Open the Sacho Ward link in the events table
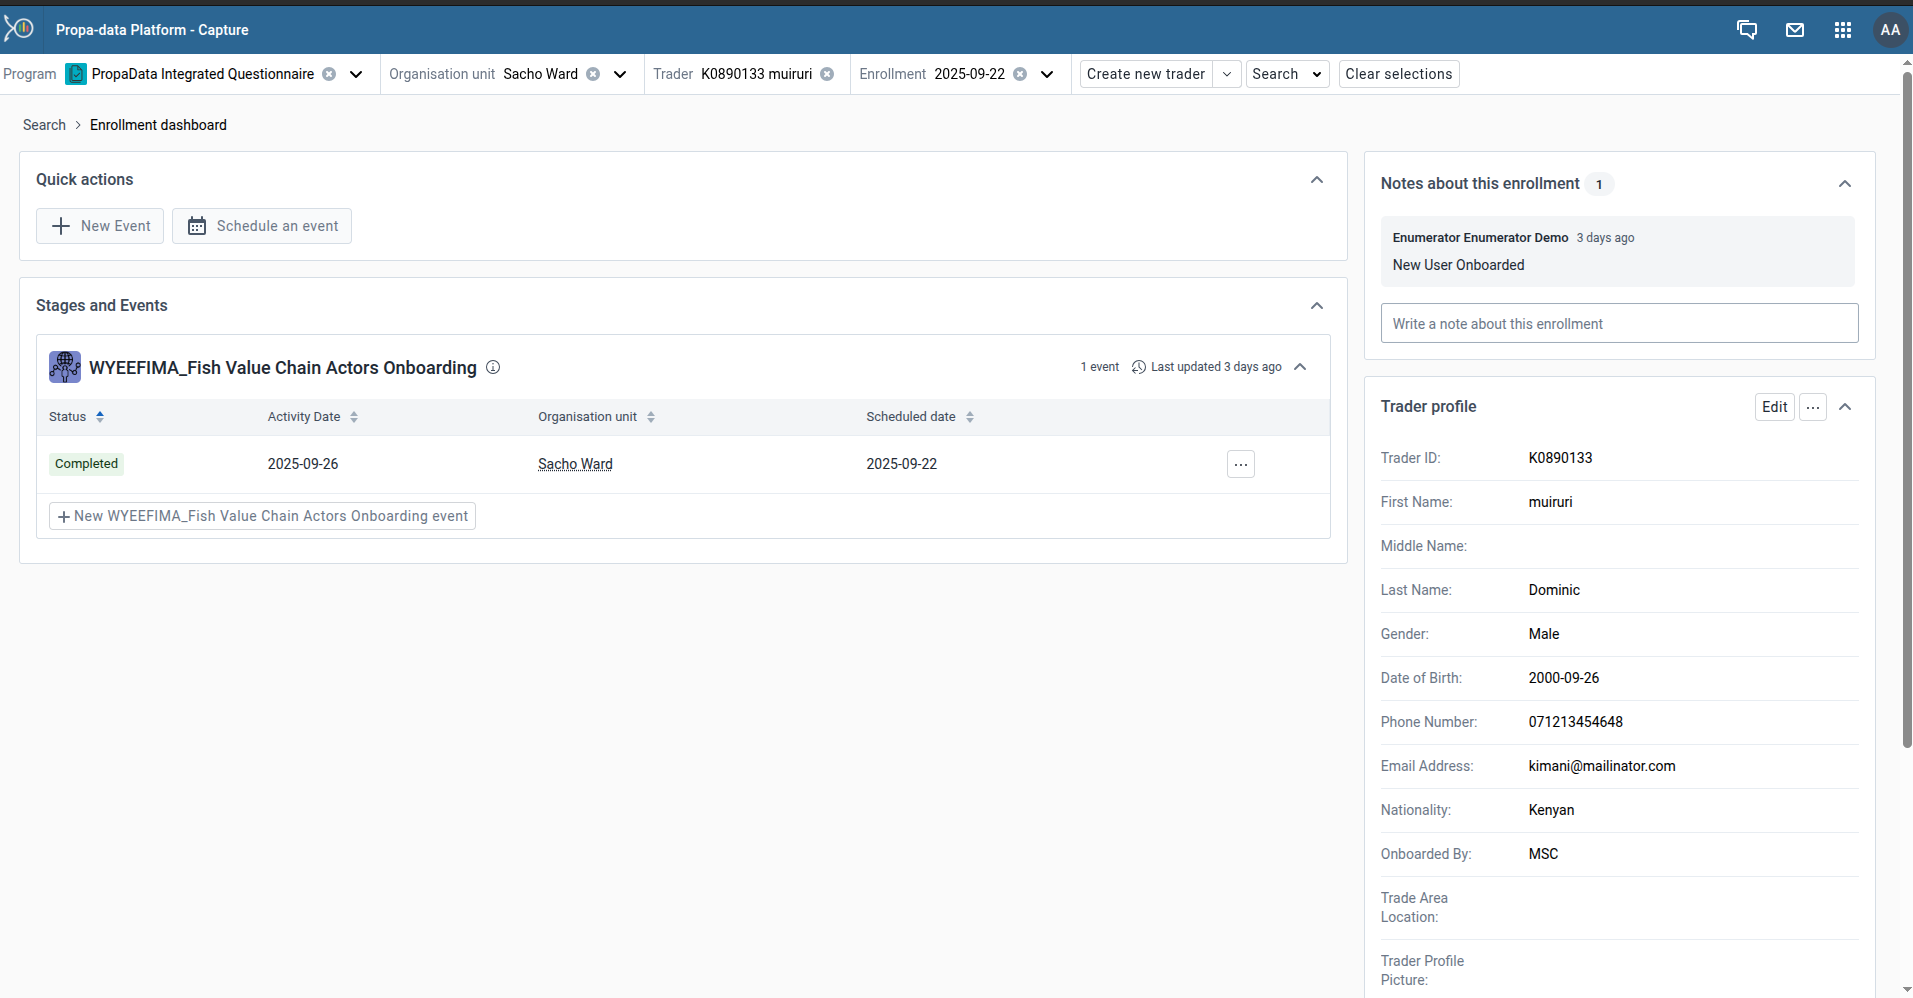The height and width of the screenshot is (998, 1913). (575, 463)
